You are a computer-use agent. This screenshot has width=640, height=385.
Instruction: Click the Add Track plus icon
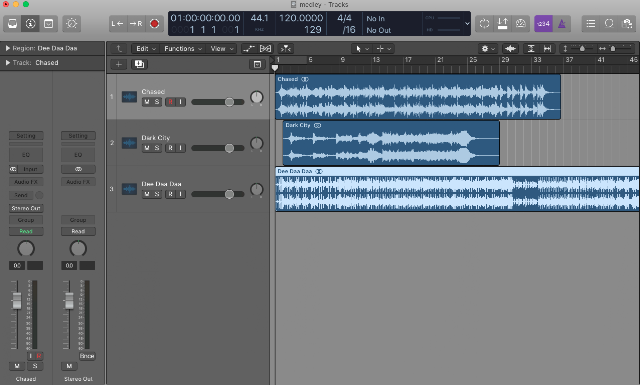119,64
